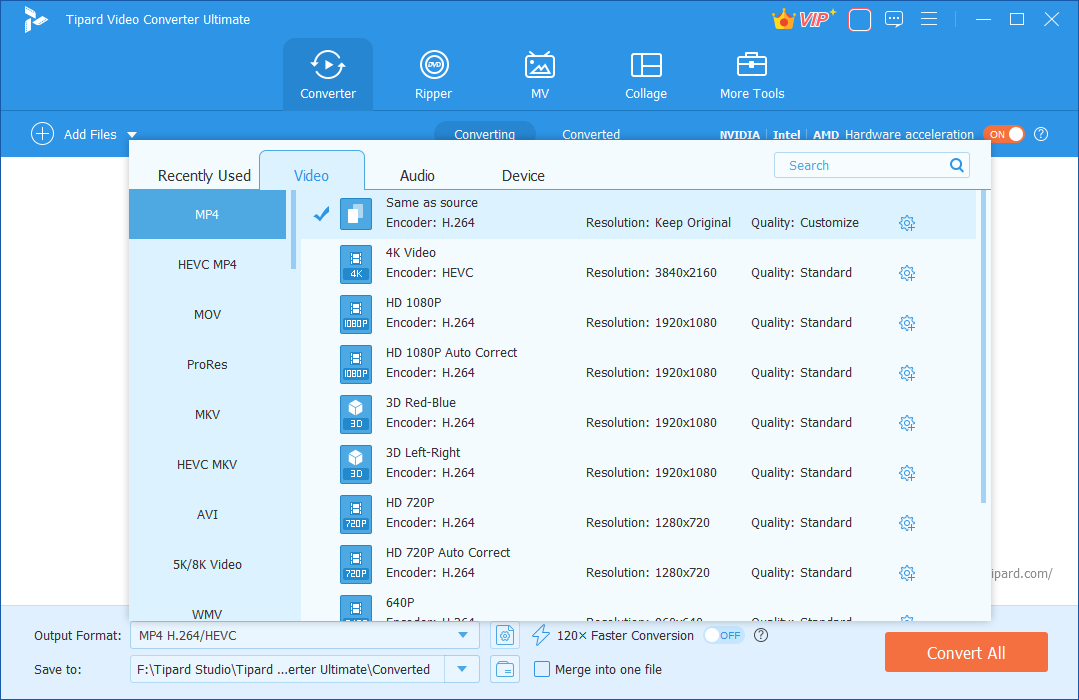This screenshot has height=700, width=1079.
Task: Open output format settings icon
Action: pos(504,635)
